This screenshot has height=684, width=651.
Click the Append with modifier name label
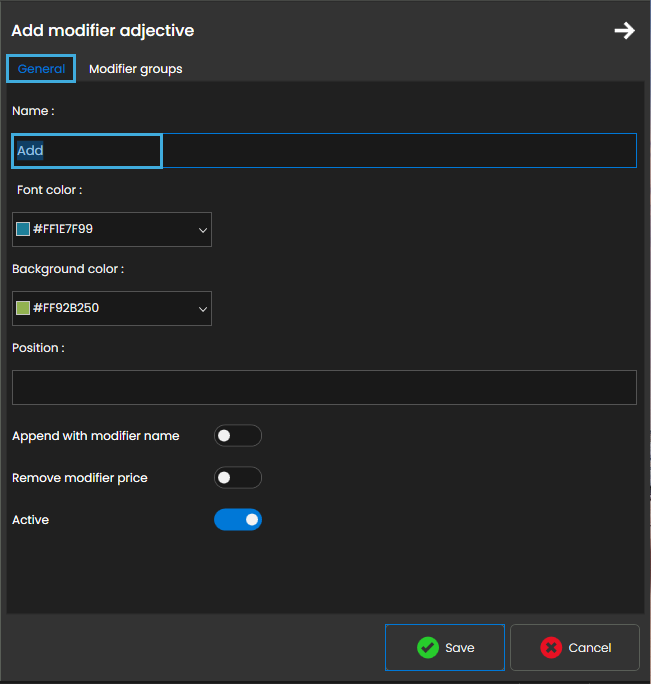(x=96, y=436)
